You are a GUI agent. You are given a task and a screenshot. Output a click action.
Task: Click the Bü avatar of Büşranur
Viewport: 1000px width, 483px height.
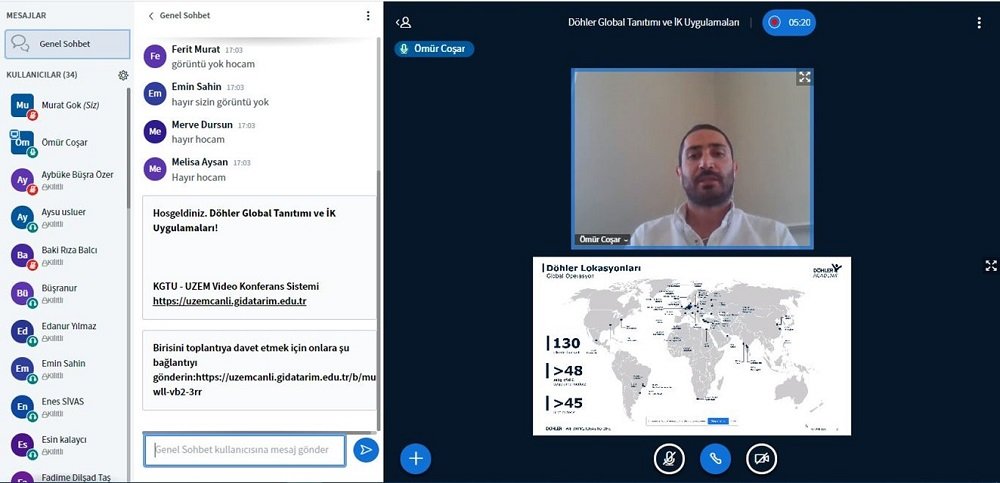point(22,294)
